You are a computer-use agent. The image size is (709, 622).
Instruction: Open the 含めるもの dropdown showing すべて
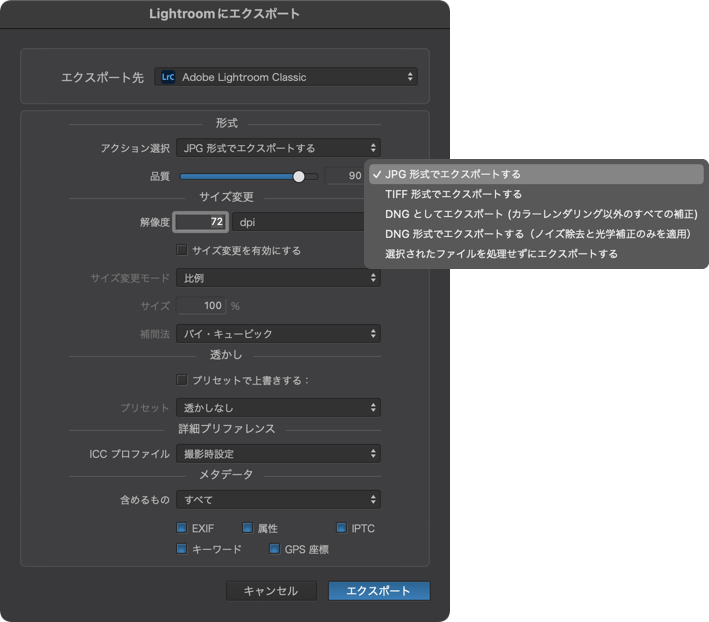tap(278, 500)
